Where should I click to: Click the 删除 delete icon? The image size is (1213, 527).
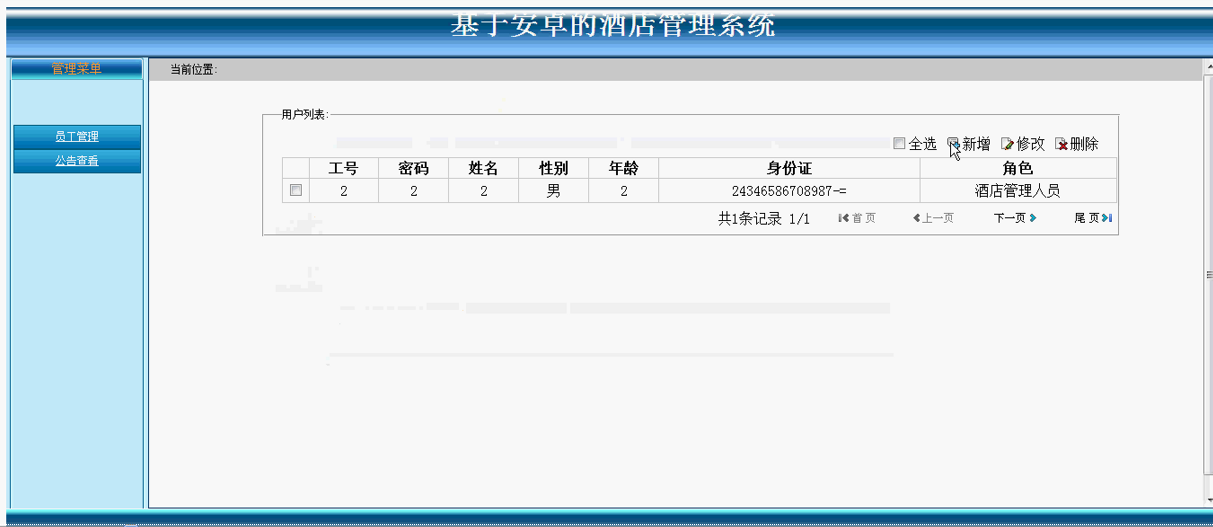1062,144
